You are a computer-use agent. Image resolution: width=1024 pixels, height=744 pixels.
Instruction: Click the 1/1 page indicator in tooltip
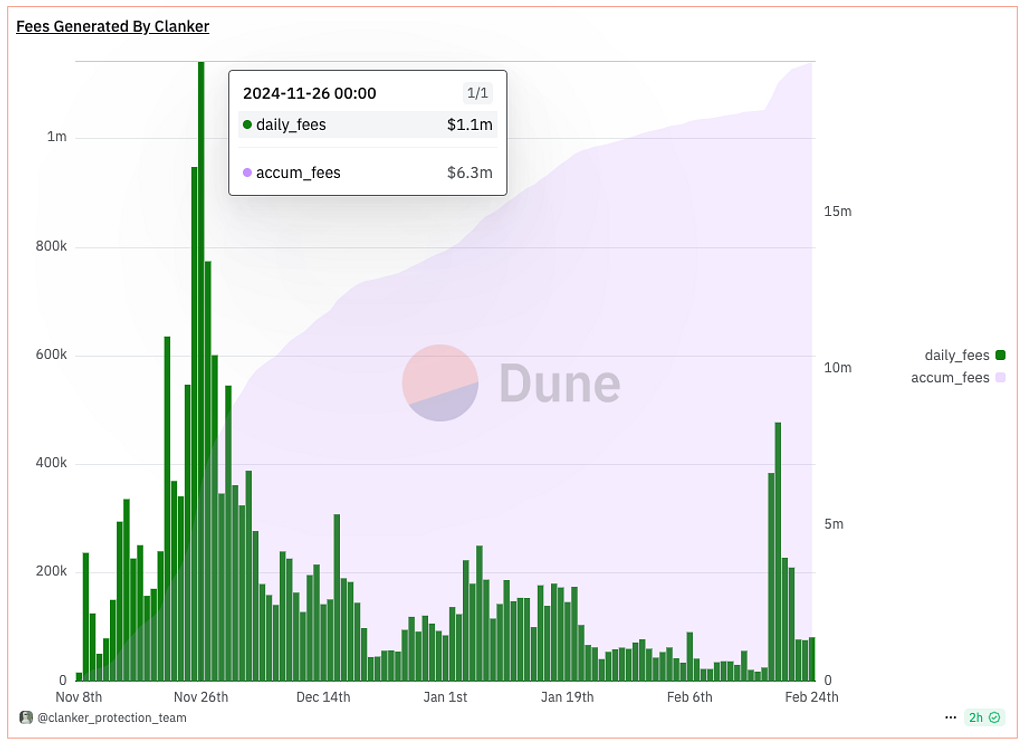tap(477, 93)
